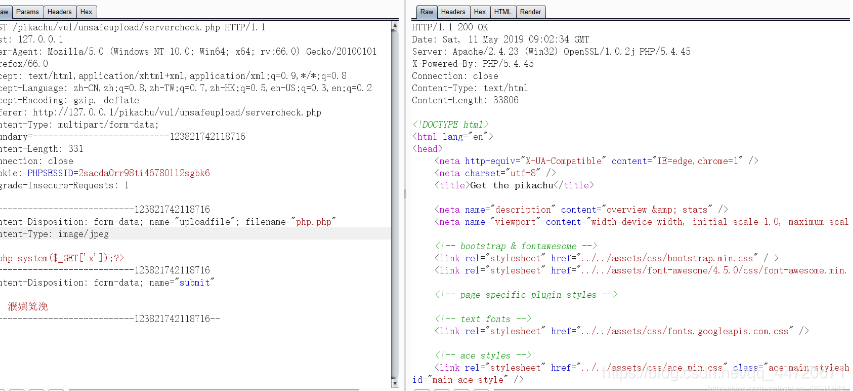Click the 'refox/66.0' continuation line
Screen dimensions: 853x391
tap(24, 64)
